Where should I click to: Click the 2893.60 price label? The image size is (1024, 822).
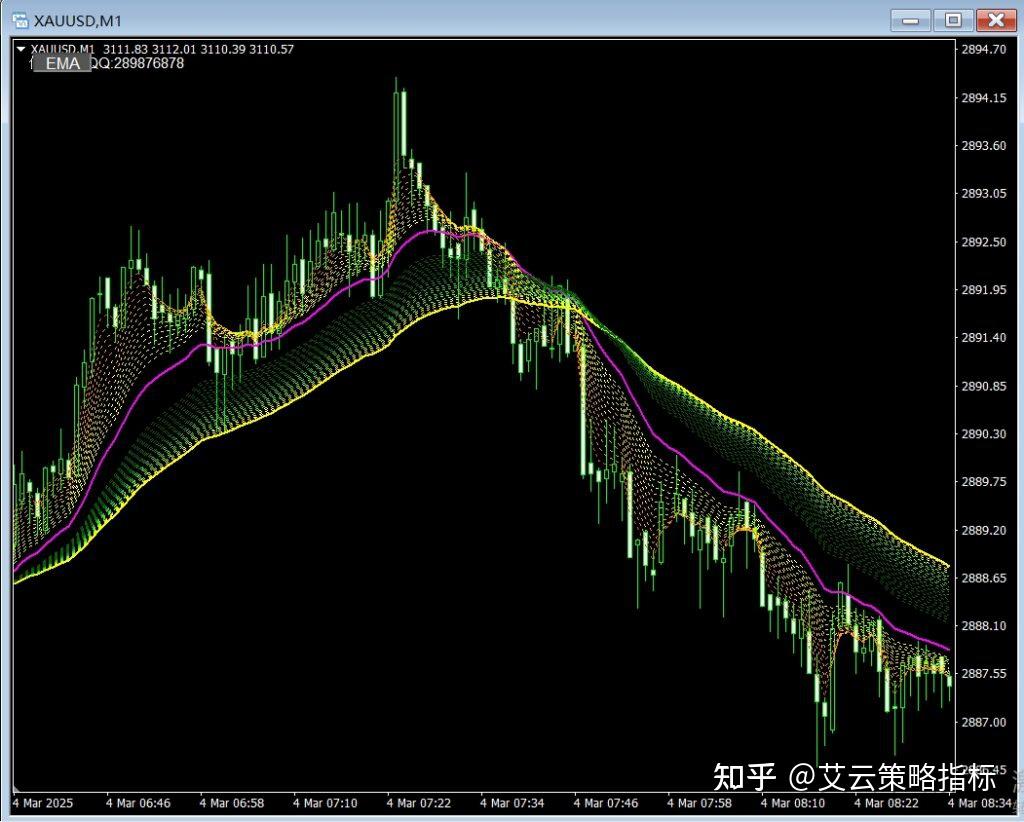pyautogui.click(x=984, y=146)
